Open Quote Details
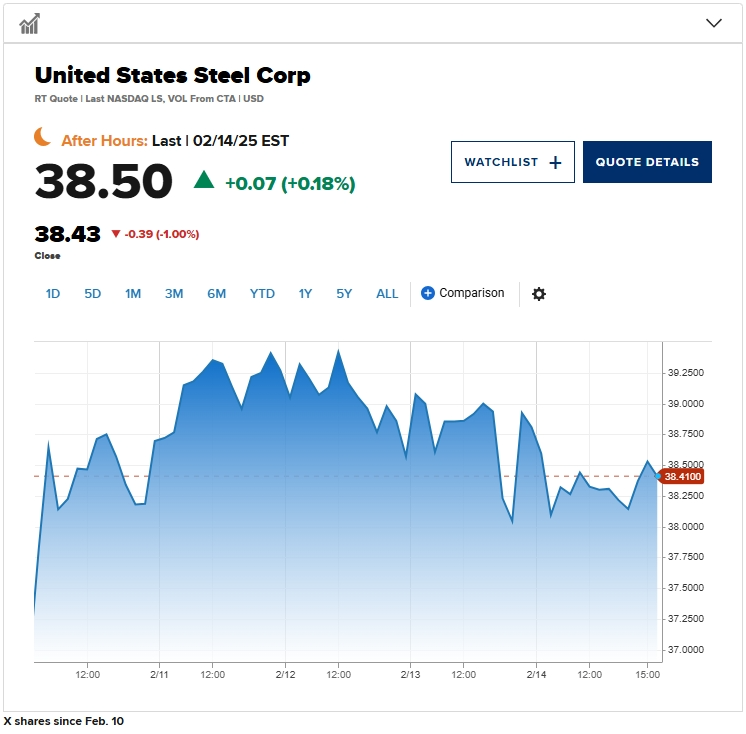The width and height of the screenshot is (746, 734). 647,162
